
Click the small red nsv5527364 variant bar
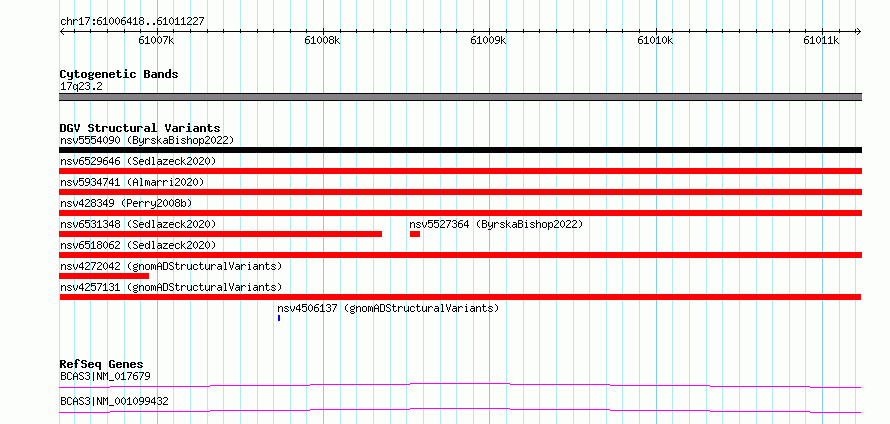415,234
